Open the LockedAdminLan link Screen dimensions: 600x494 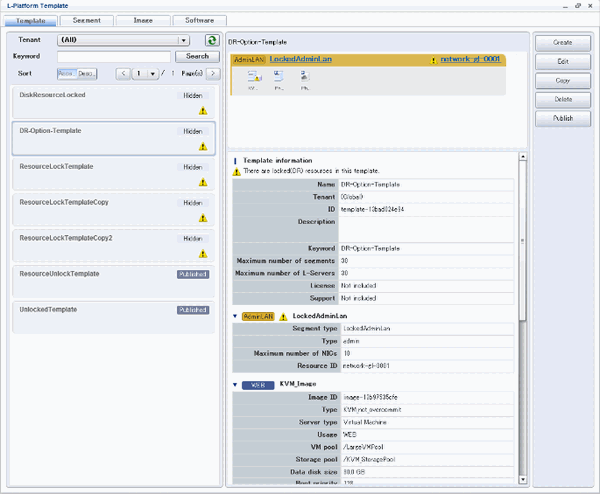[x=300, y=60]
